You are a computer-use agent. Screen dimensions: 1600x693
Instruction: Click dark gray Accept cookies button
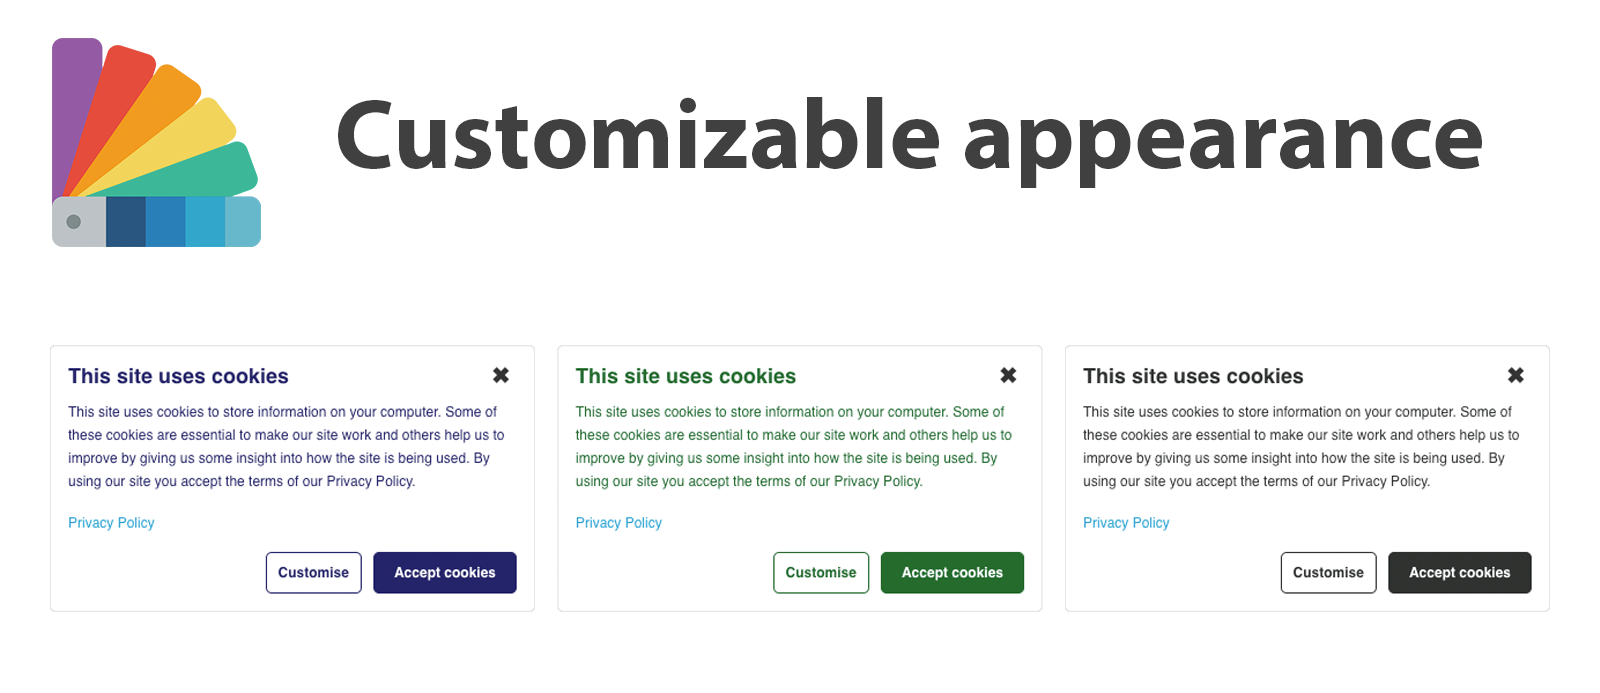(x=1460, y=573)
